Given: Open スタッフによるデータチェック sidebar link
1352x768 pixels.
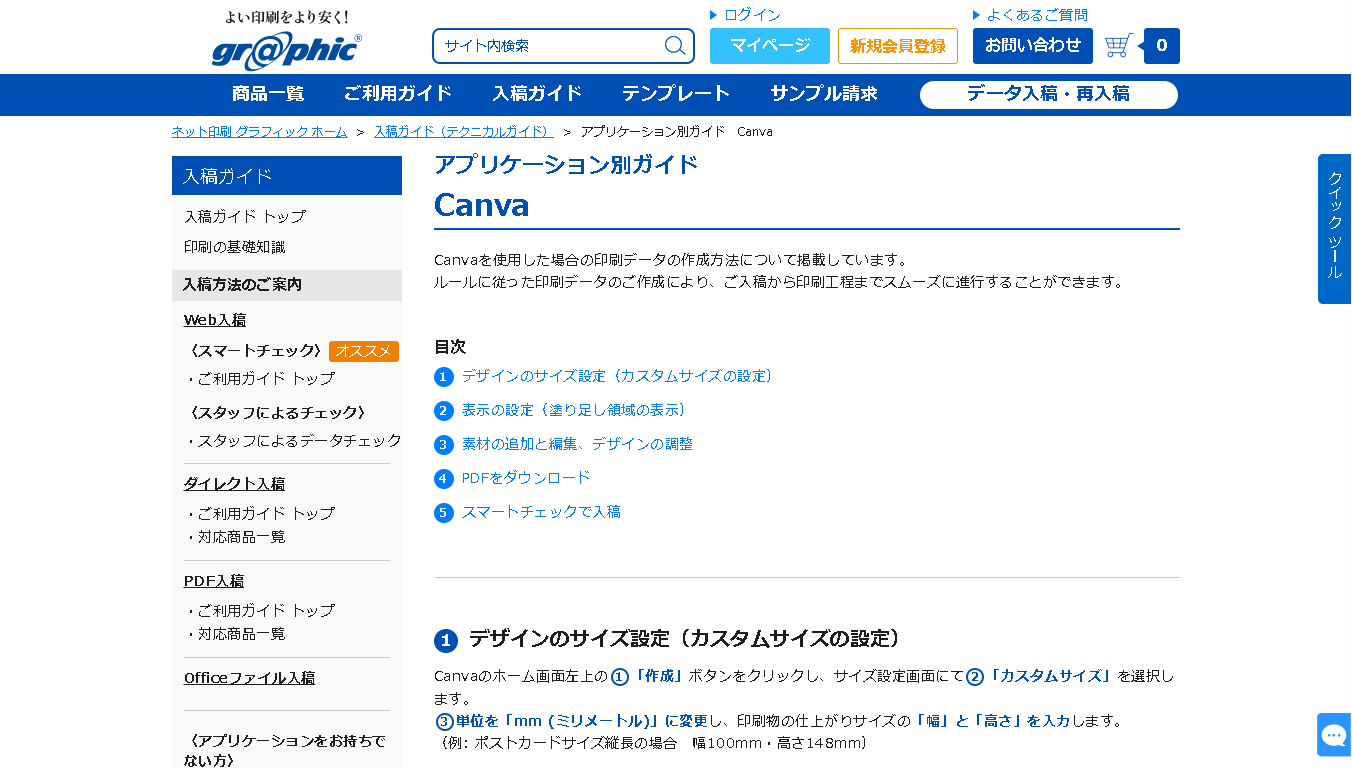Looking at the screenshot, I should click(x=299, y=441).
